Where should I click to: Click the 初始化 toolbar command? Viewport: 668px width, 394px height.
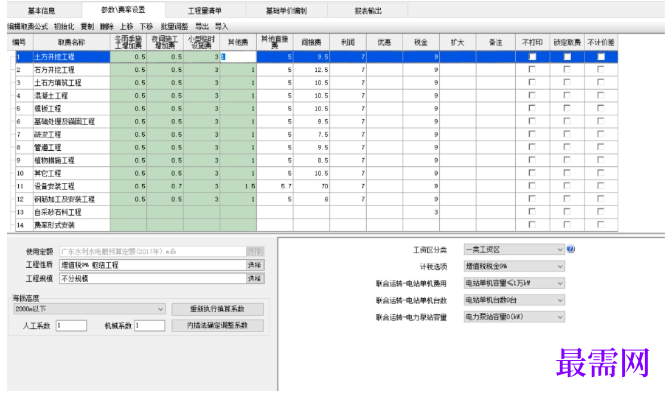(64, 26)
